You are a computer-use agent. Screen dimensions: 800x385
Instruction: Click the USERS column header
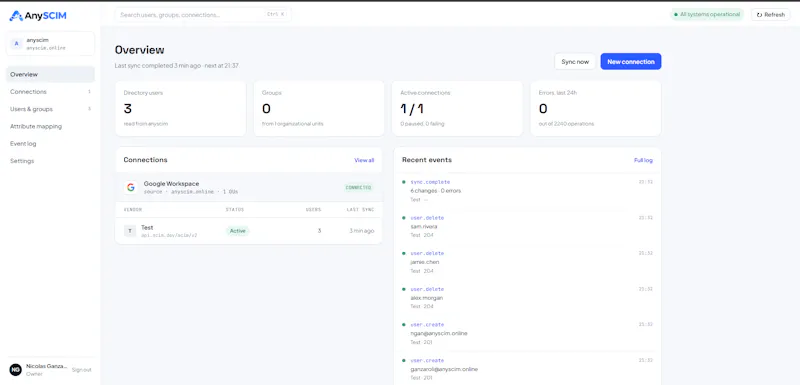pos(313,210)
